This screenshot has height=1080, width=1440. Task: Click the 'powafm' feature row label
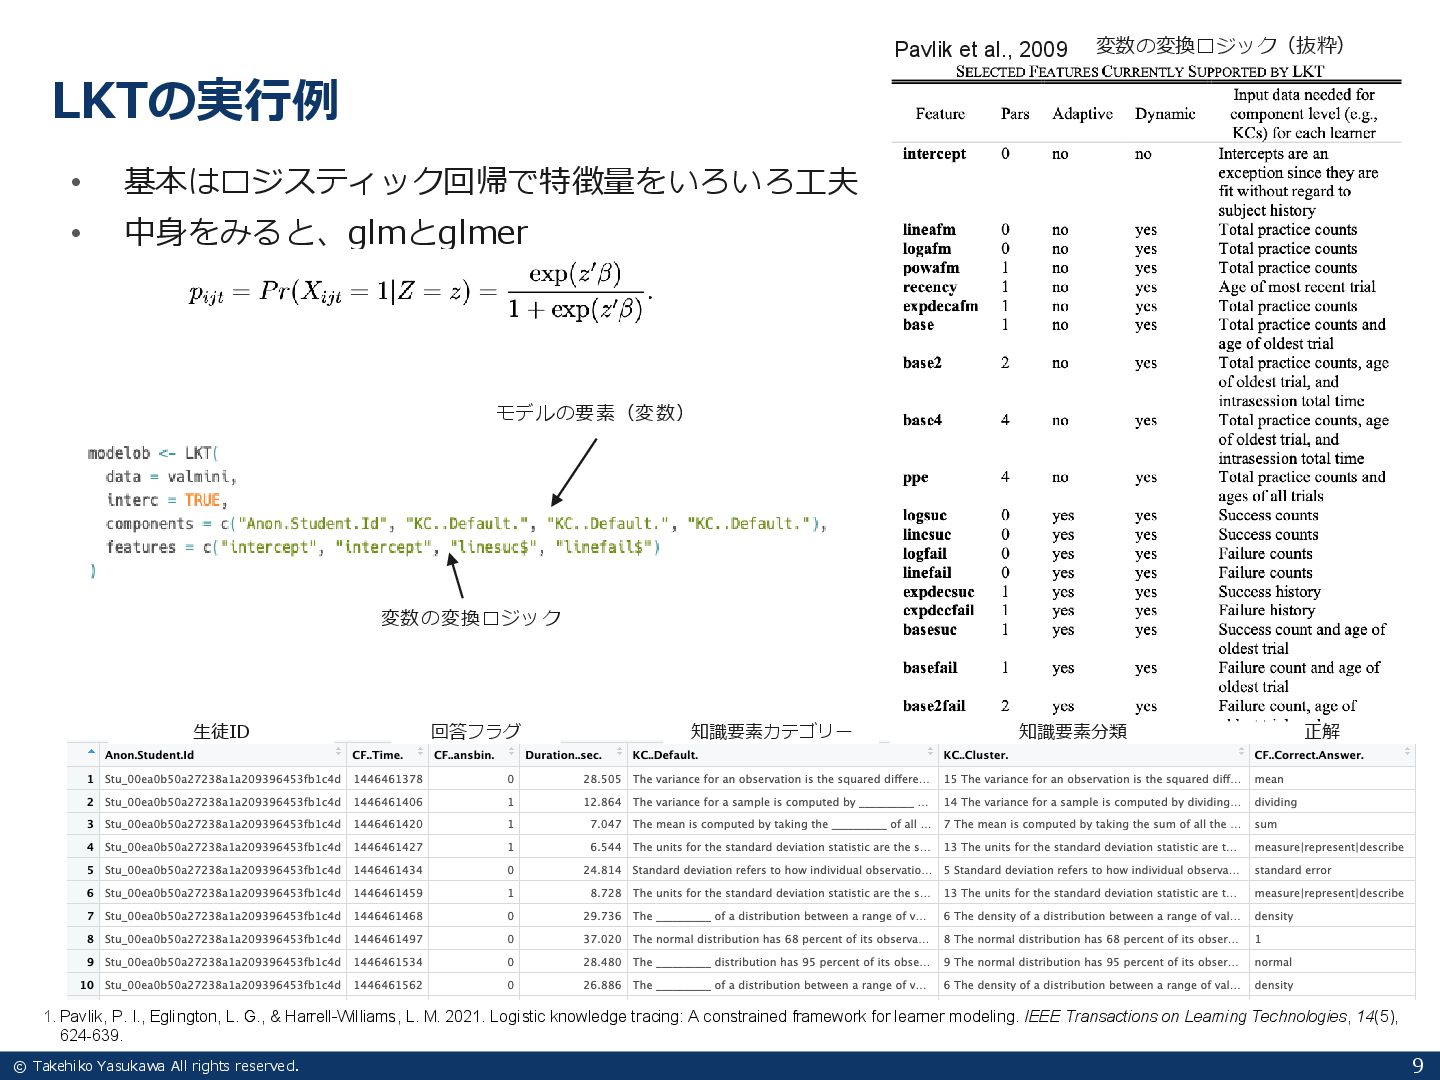(930, 268)
